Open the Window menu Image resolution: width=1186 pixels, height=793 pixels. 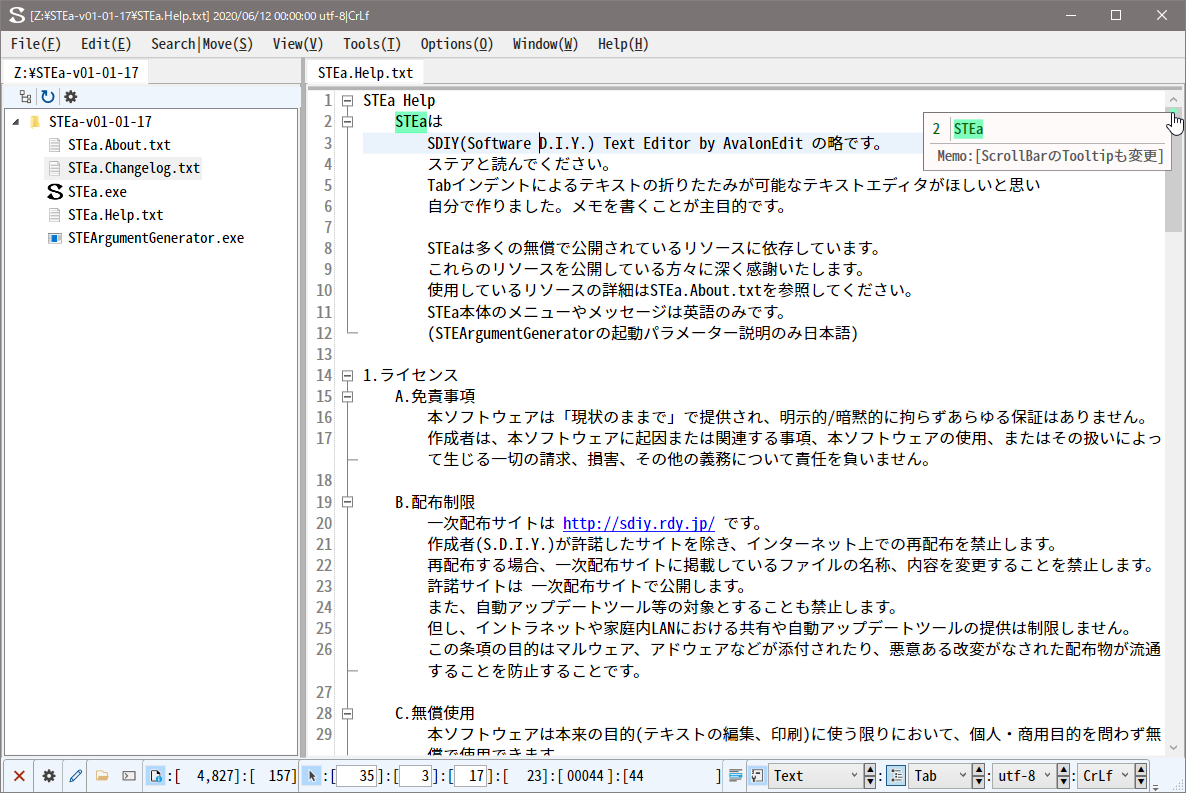click(545, 44)
